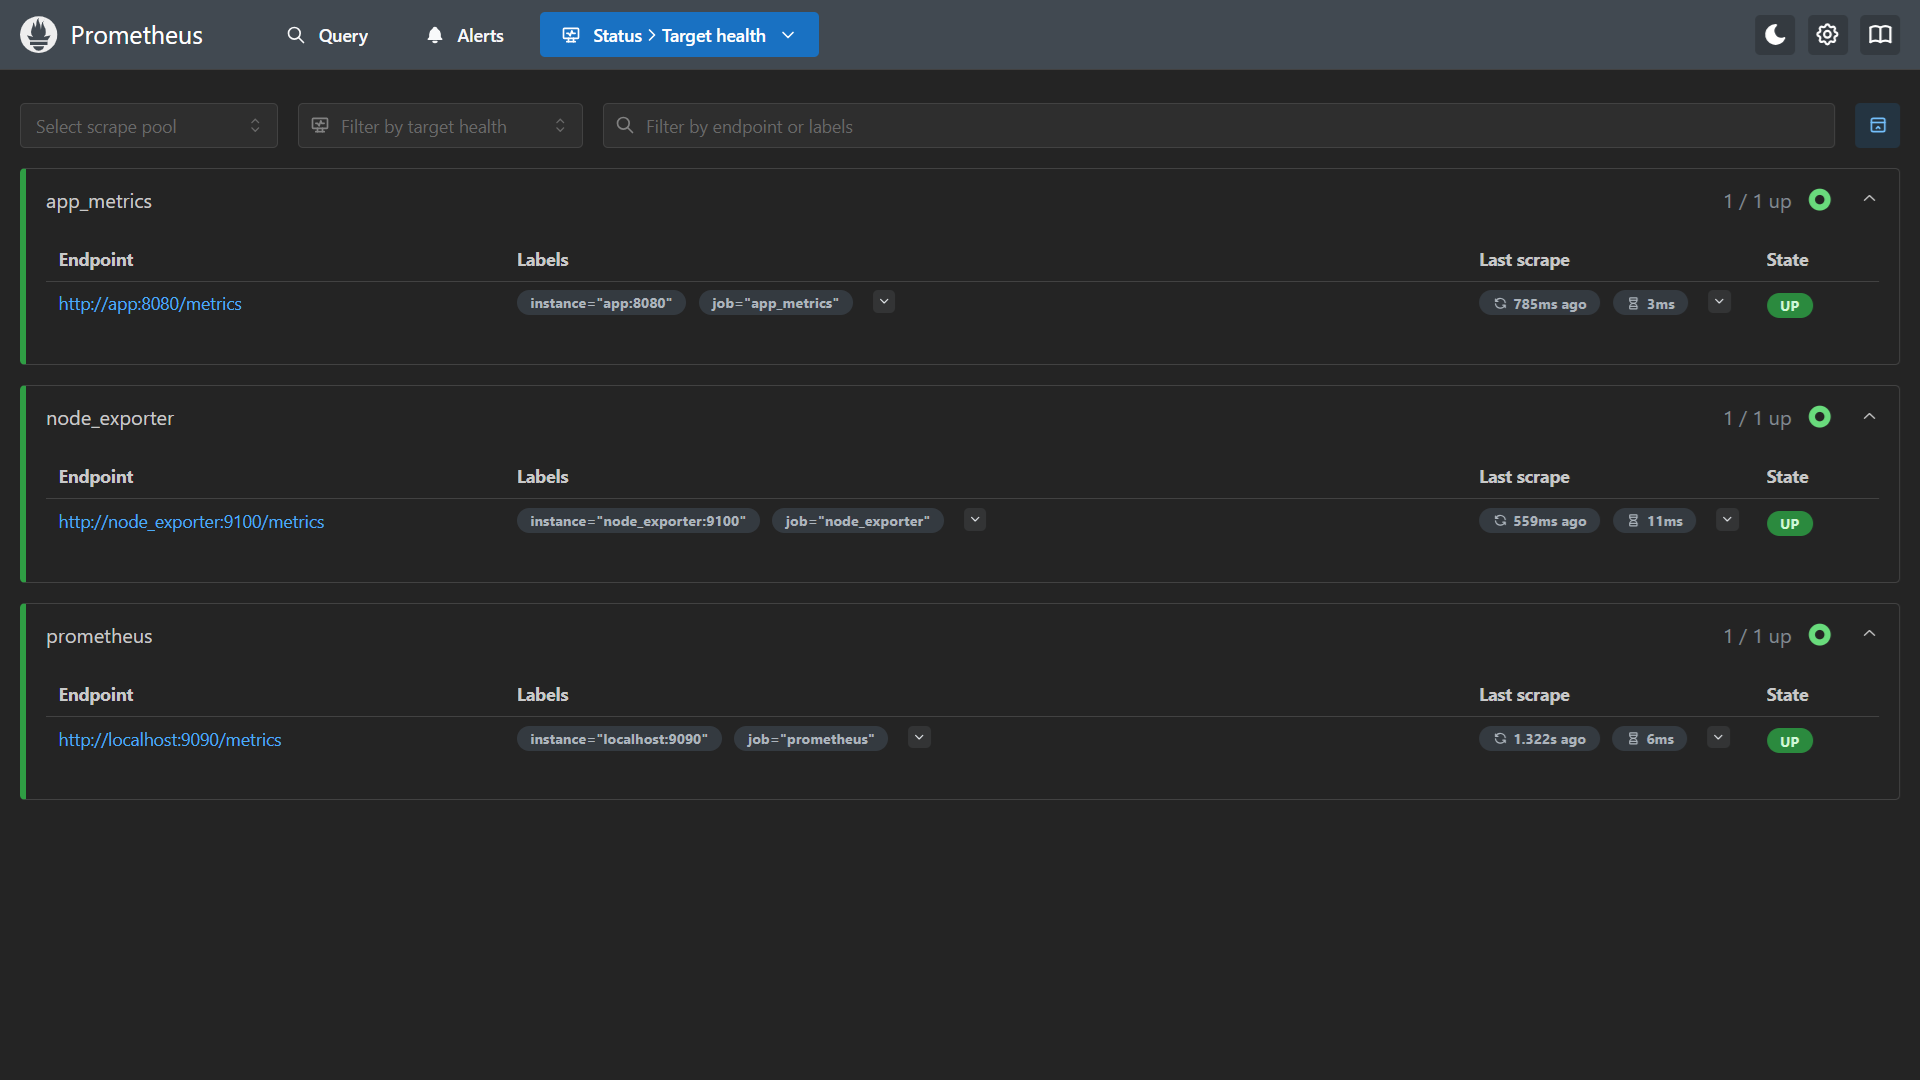Screen dimensions: 1920x1080
Task: Collapse the app_metrics scrape pool
Action: pos(1869,199)
